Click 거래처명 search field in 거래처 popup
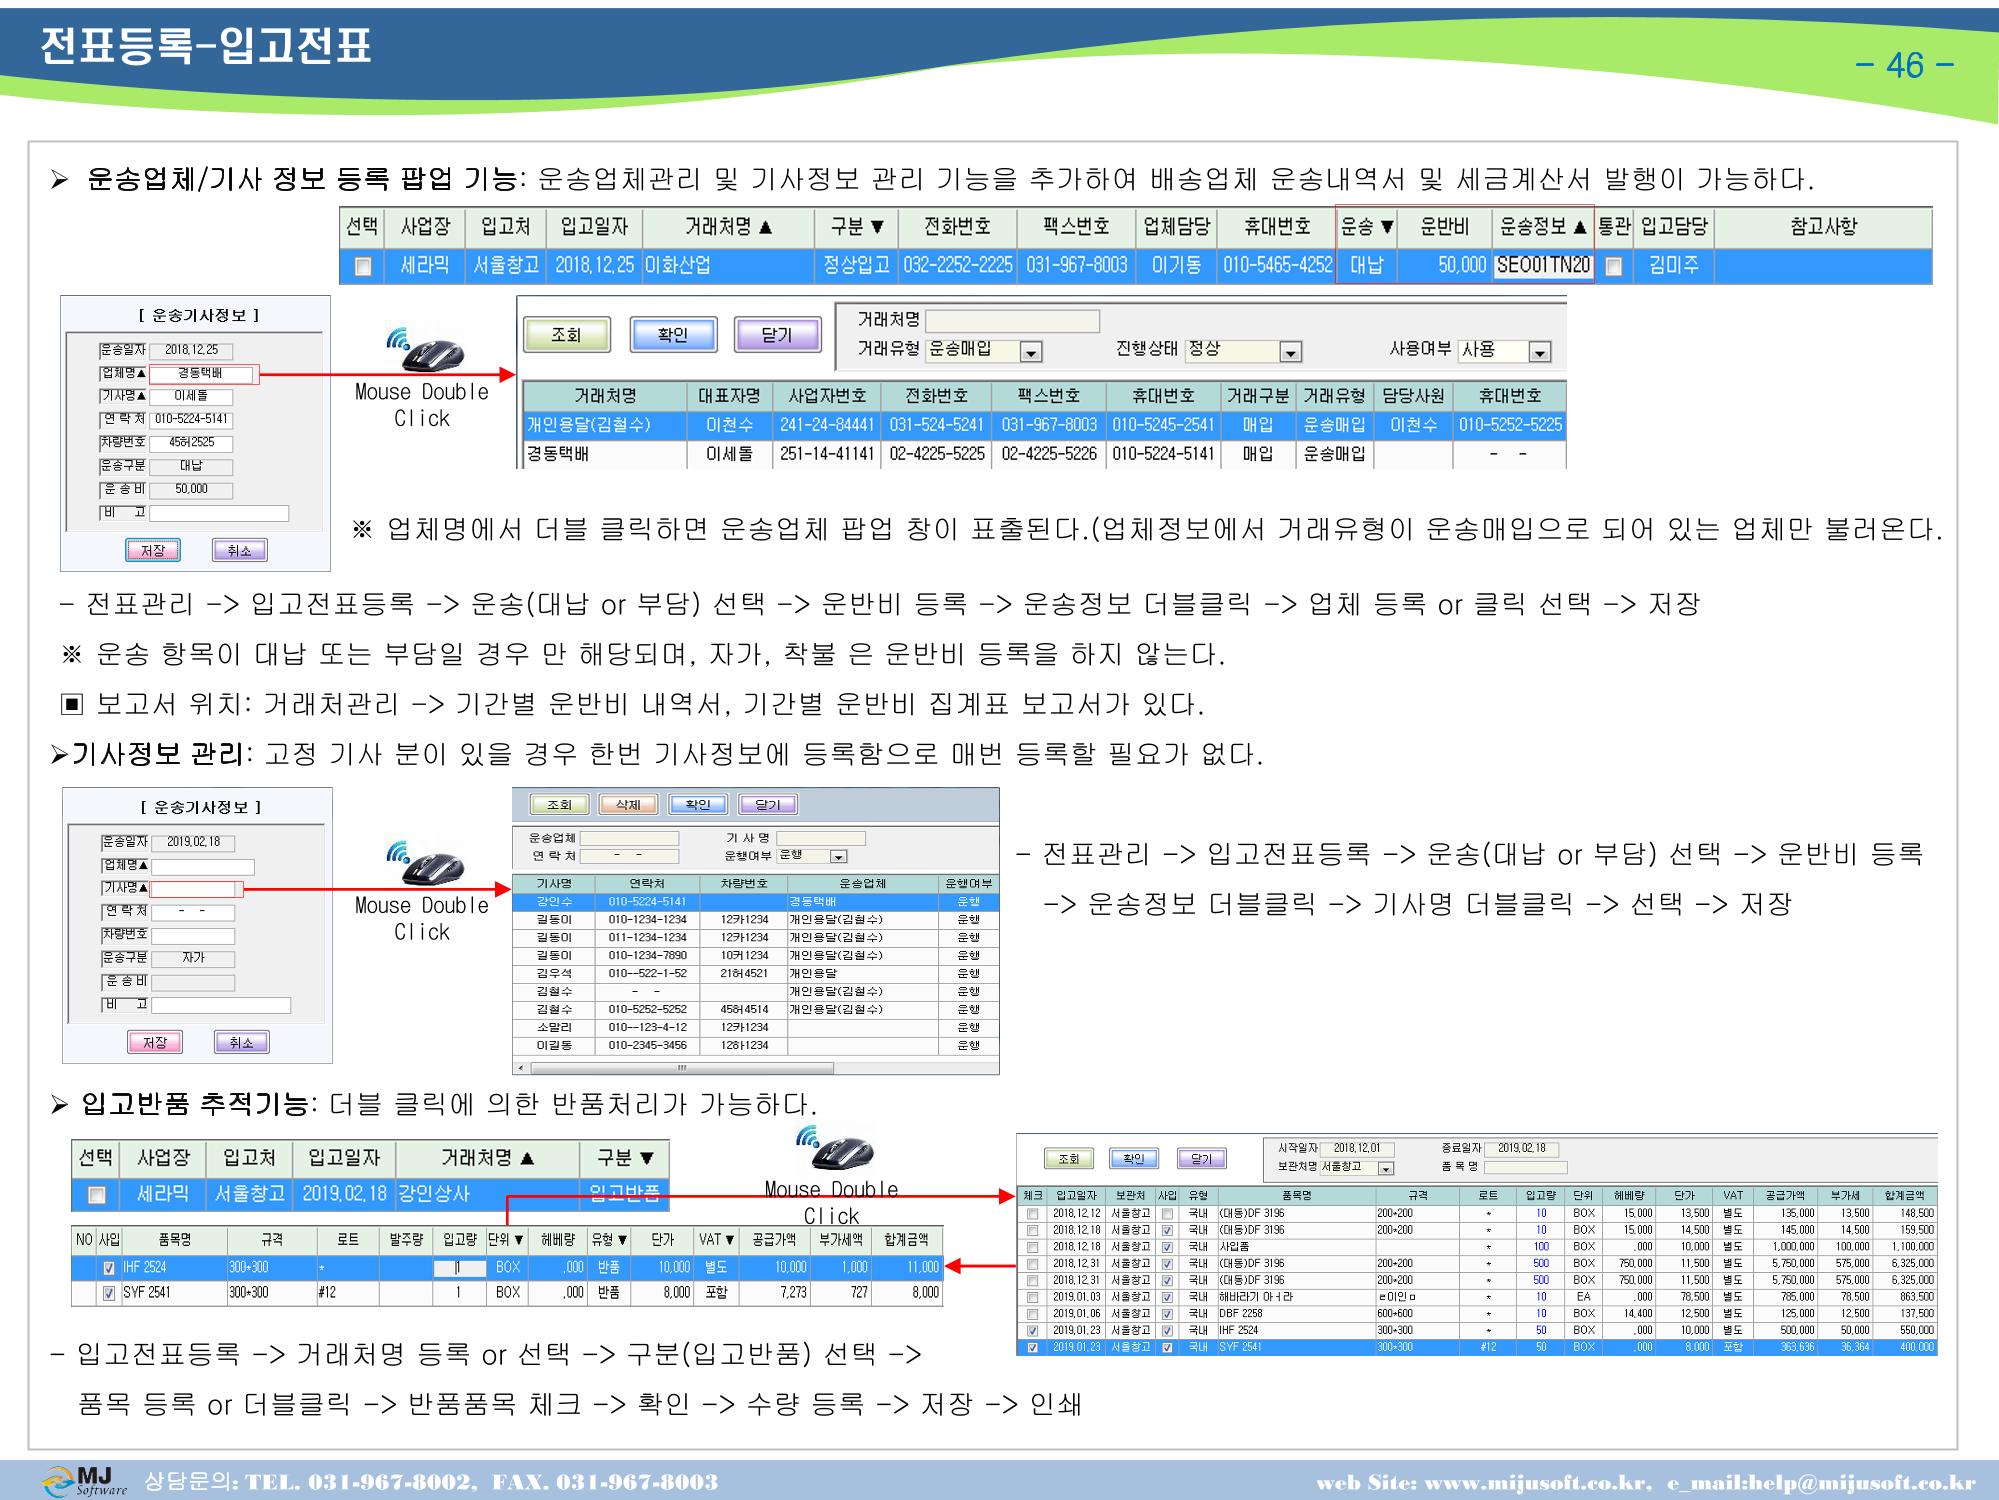The height and width of the screenshot is (1500, 1999). (x=1012, y=321)
